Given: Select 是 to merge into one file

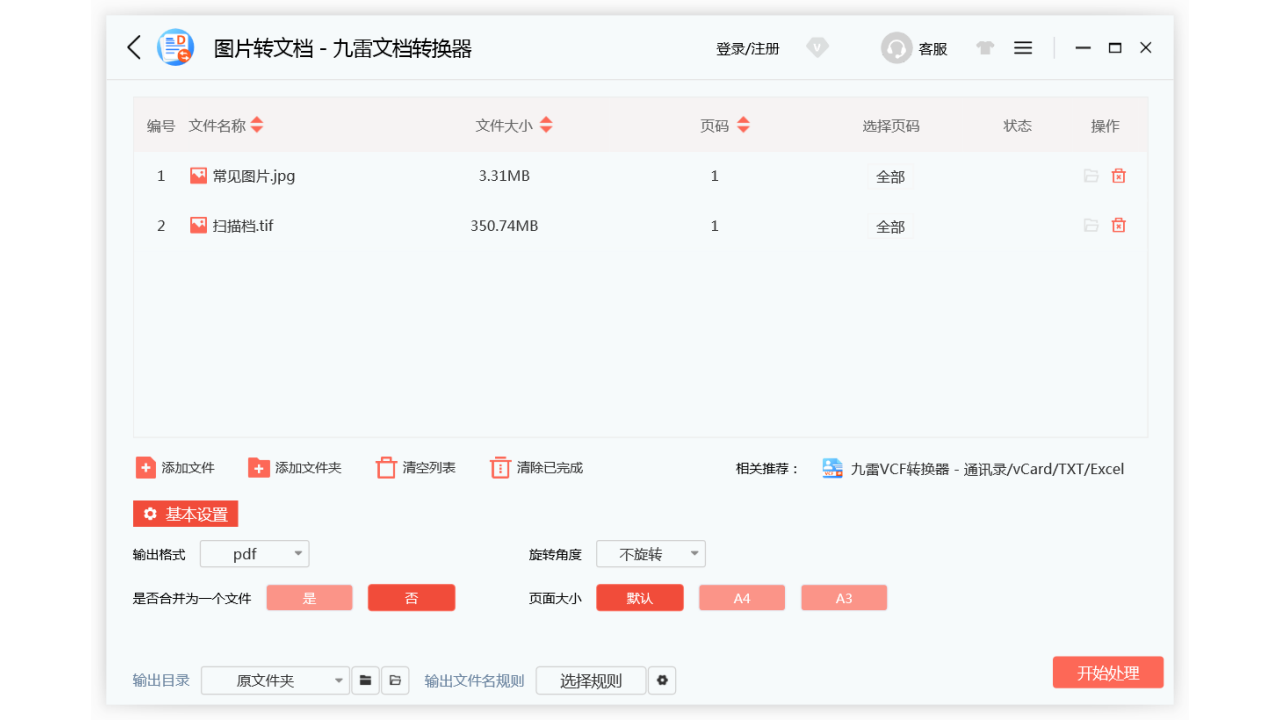Looking at the screenshot, I should click(309, 597).
